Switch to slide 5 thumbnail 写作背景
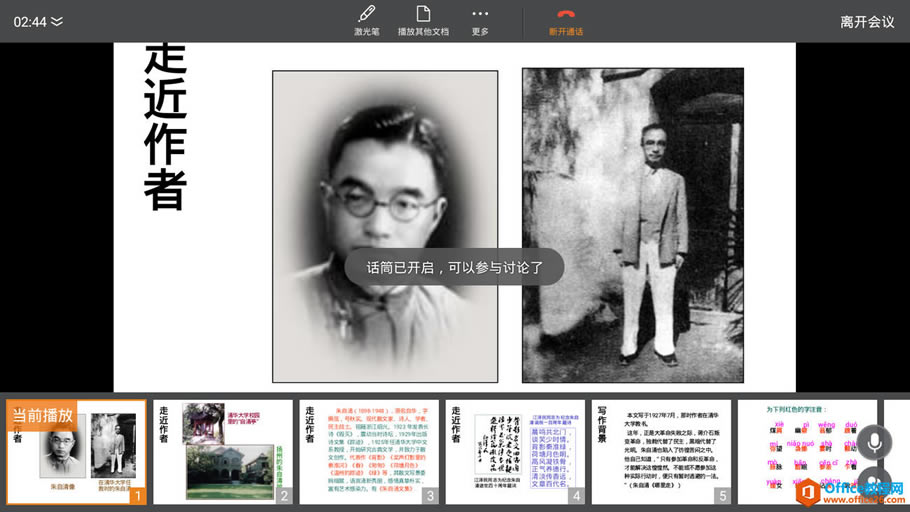The height and width of the screenshot is (512, 910). pos(660,453)
